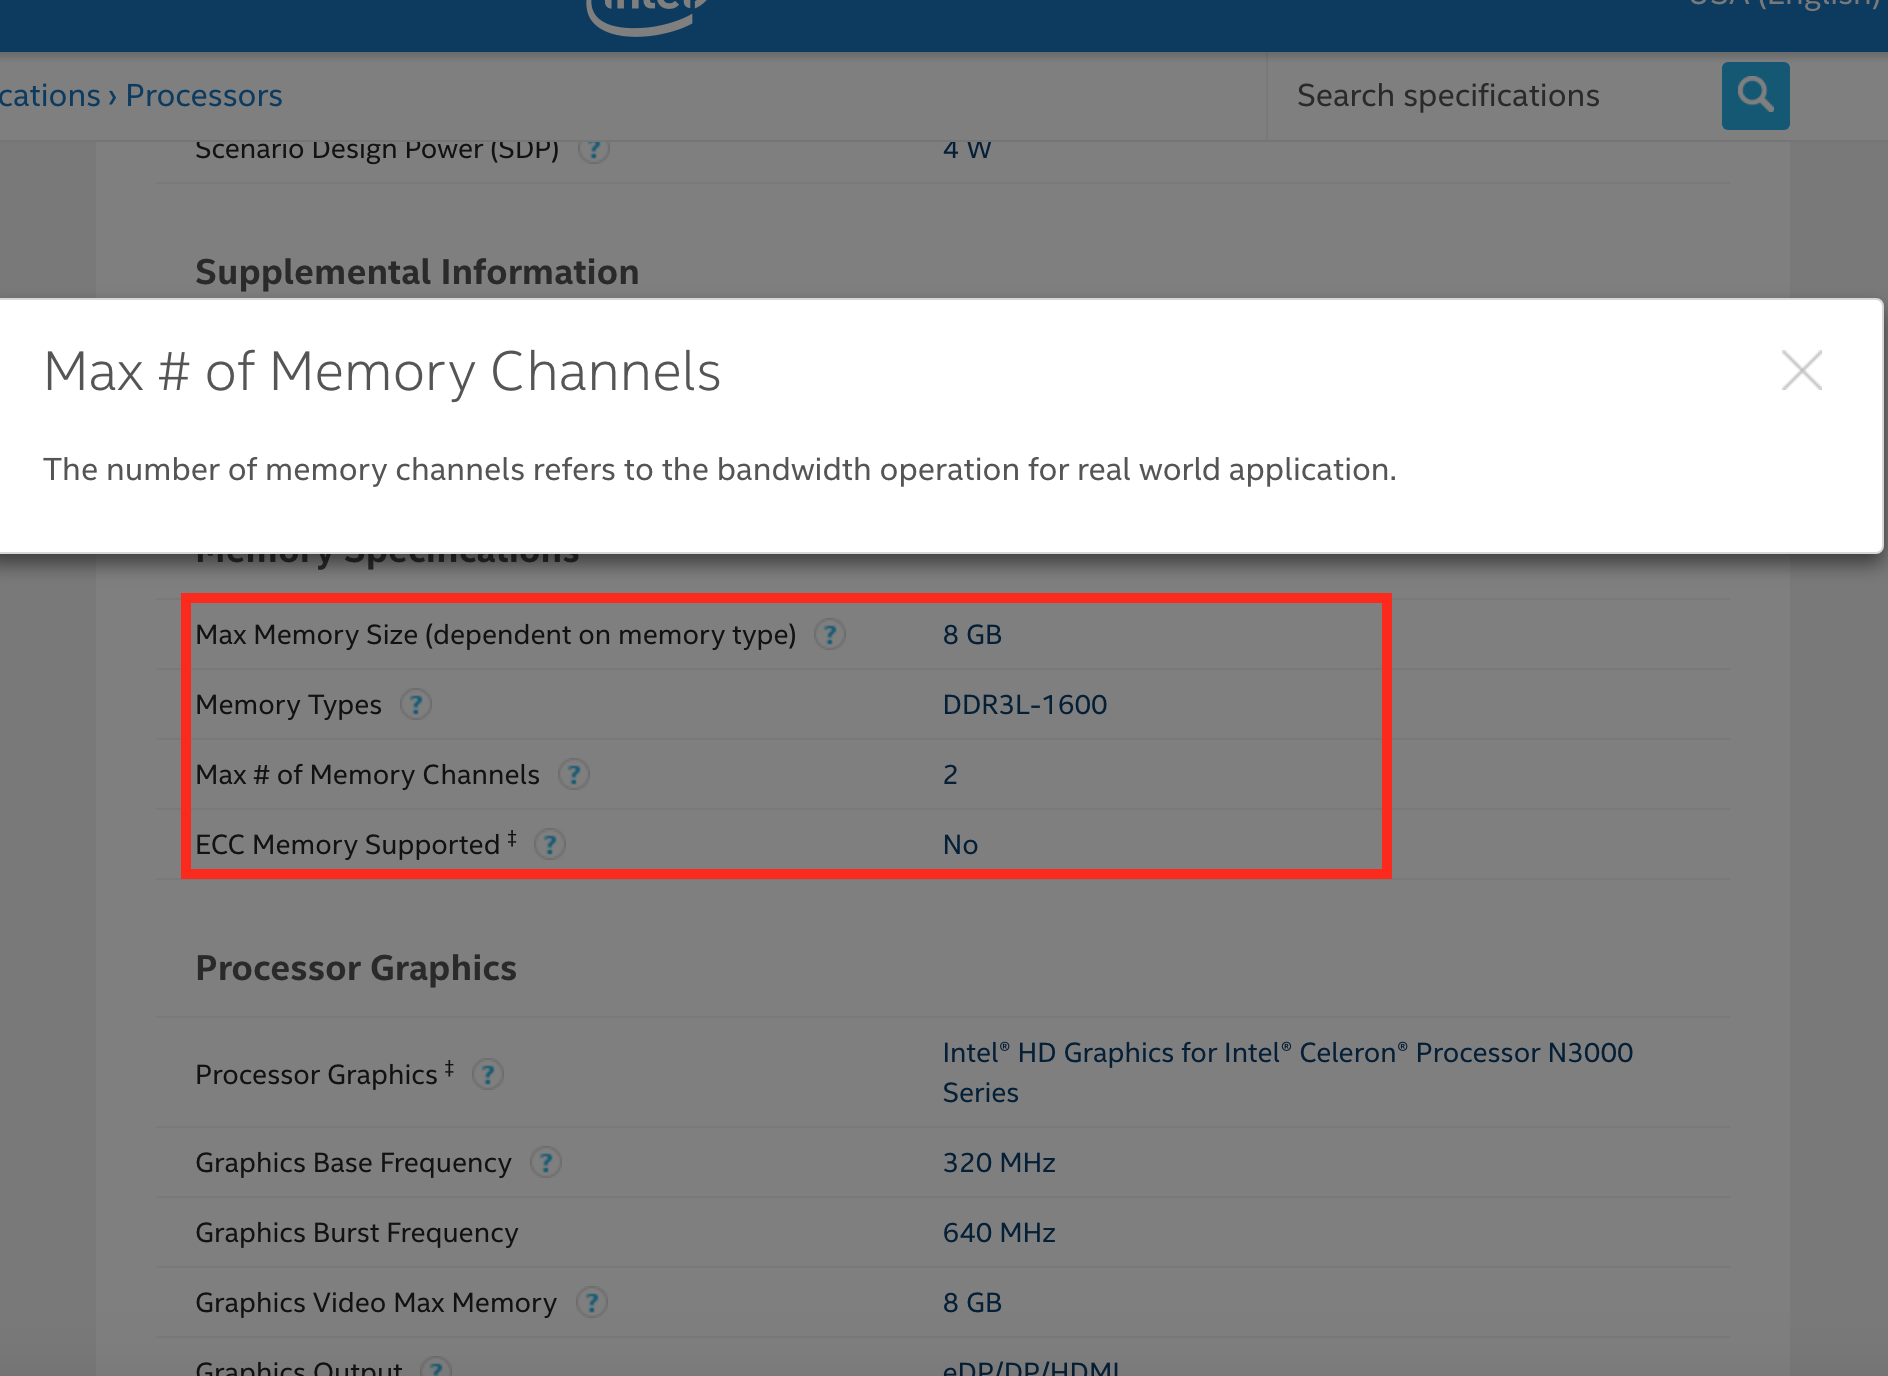Image resolution: width=1888 pixels, height=1376 pixels.
Task: Open Intel HD Graphics for Celeron N3000 link
Action: click(1287, 1053)
